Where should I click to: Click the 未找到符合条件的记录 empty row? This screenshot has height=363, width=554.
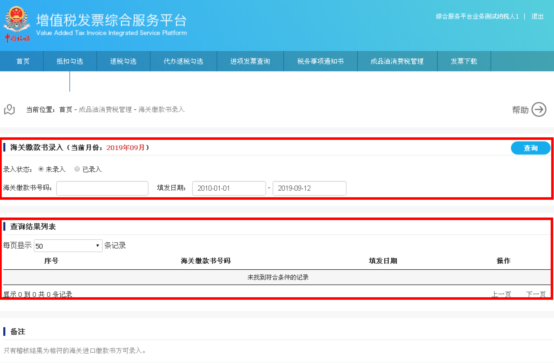277,277
